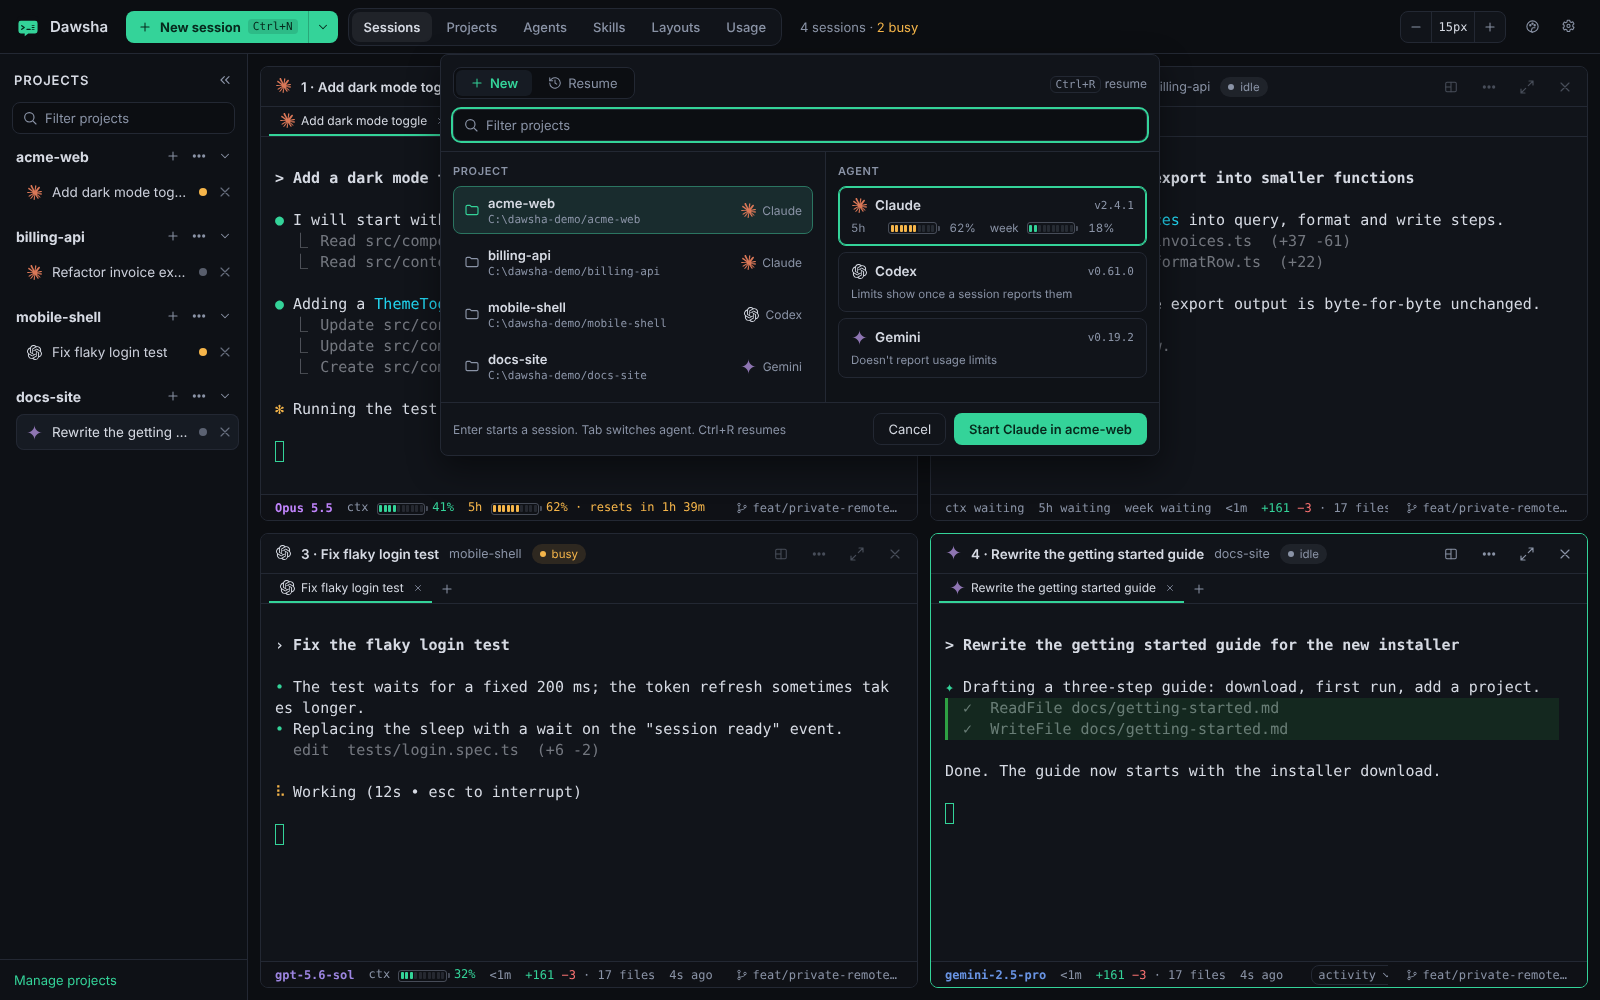The height and width of the screenshot is (1000, 1600).
Task: Close the 'Rewrite the getting started guide' tab
Action: pyautogui.click(x=1170, y=588)
